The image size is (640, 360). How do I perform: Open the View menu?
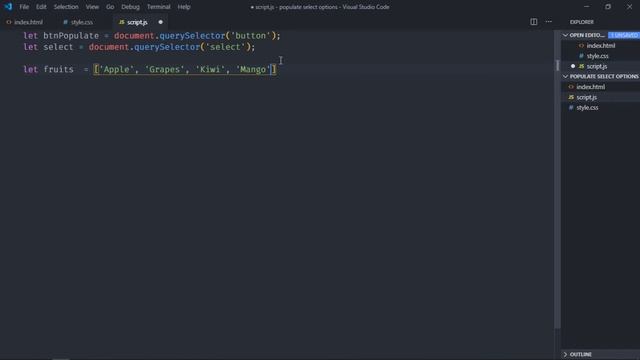92,7
